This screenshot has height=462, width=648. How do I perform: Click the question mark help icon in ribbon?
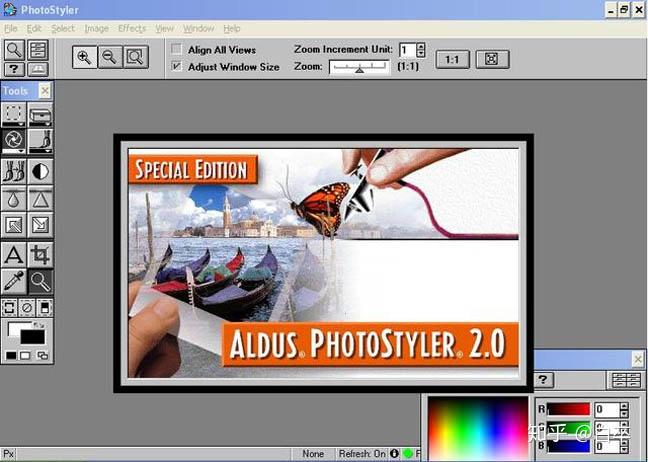tap(14, 69)
